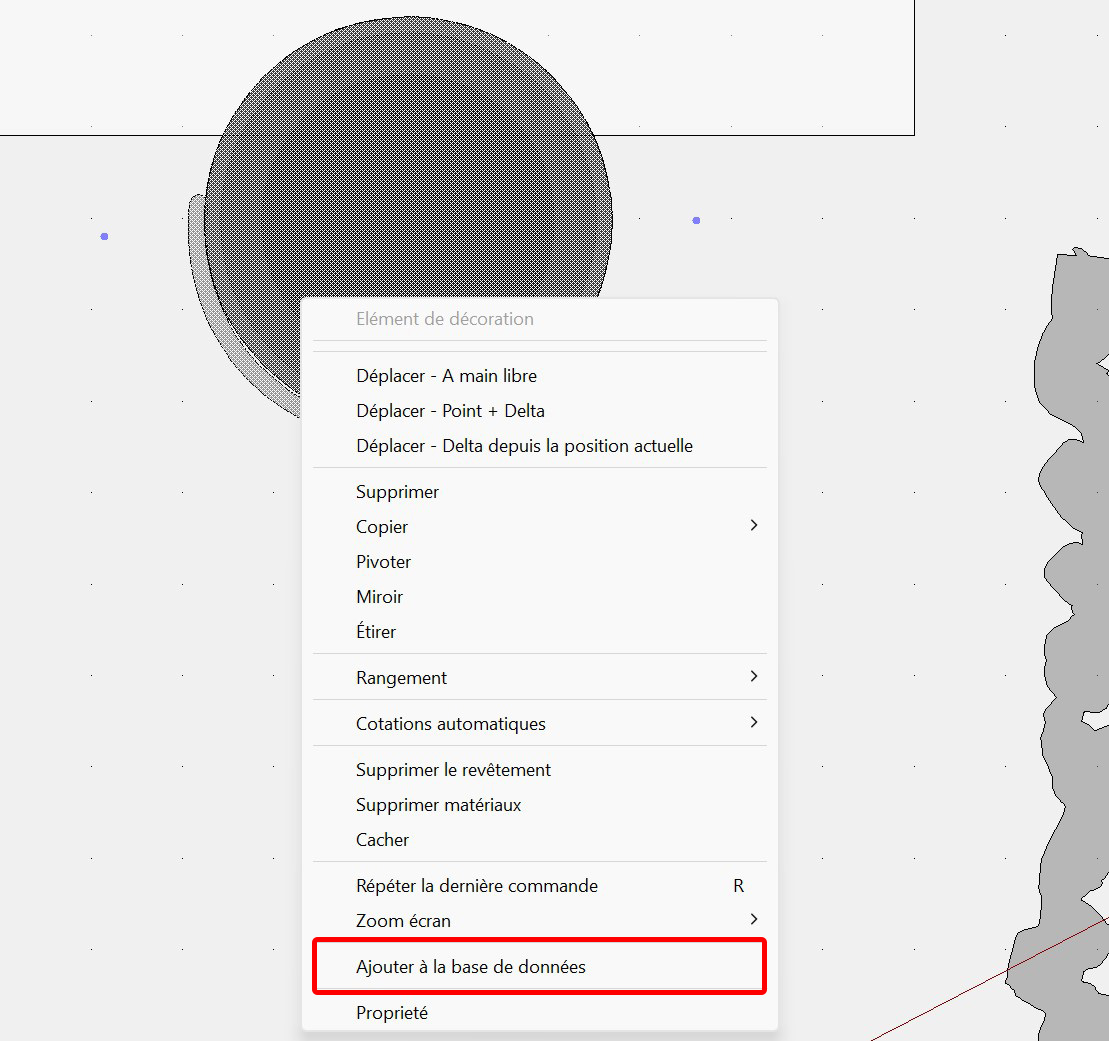Select Ajouter à la base de données
Viewport: 1109px width, 1041px height.
tap(471, 967)
